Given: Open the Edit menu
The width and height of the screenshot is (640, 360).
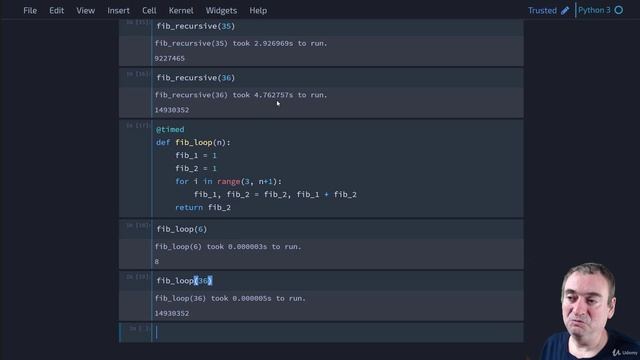Looking at the screenshot, I should click(x=56, y=11).
